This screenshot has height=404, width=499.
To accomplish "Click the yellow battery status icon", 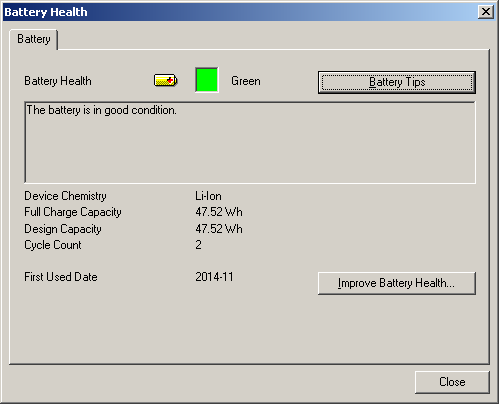I will (x=166, y=80).
